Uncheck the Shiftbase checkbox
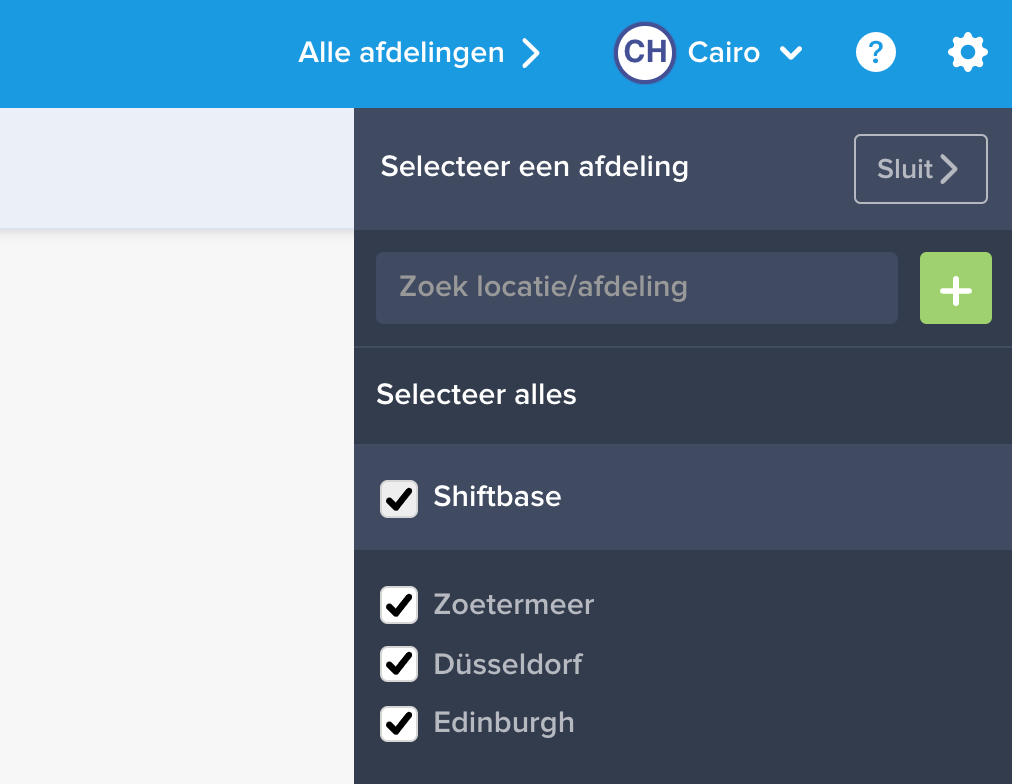This screenshot has width=1012, height=784. pyautogui.click(x=399, y=497)
